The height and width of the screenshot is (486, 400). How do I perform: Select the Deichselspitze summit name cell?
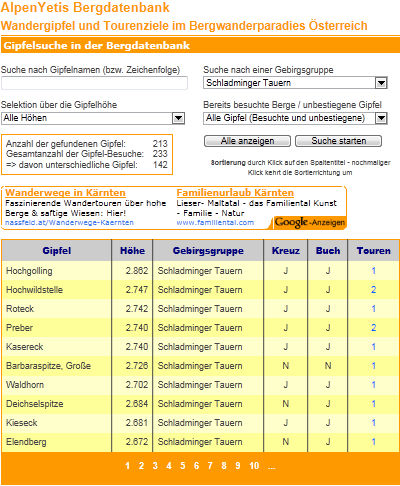point(57,404)
